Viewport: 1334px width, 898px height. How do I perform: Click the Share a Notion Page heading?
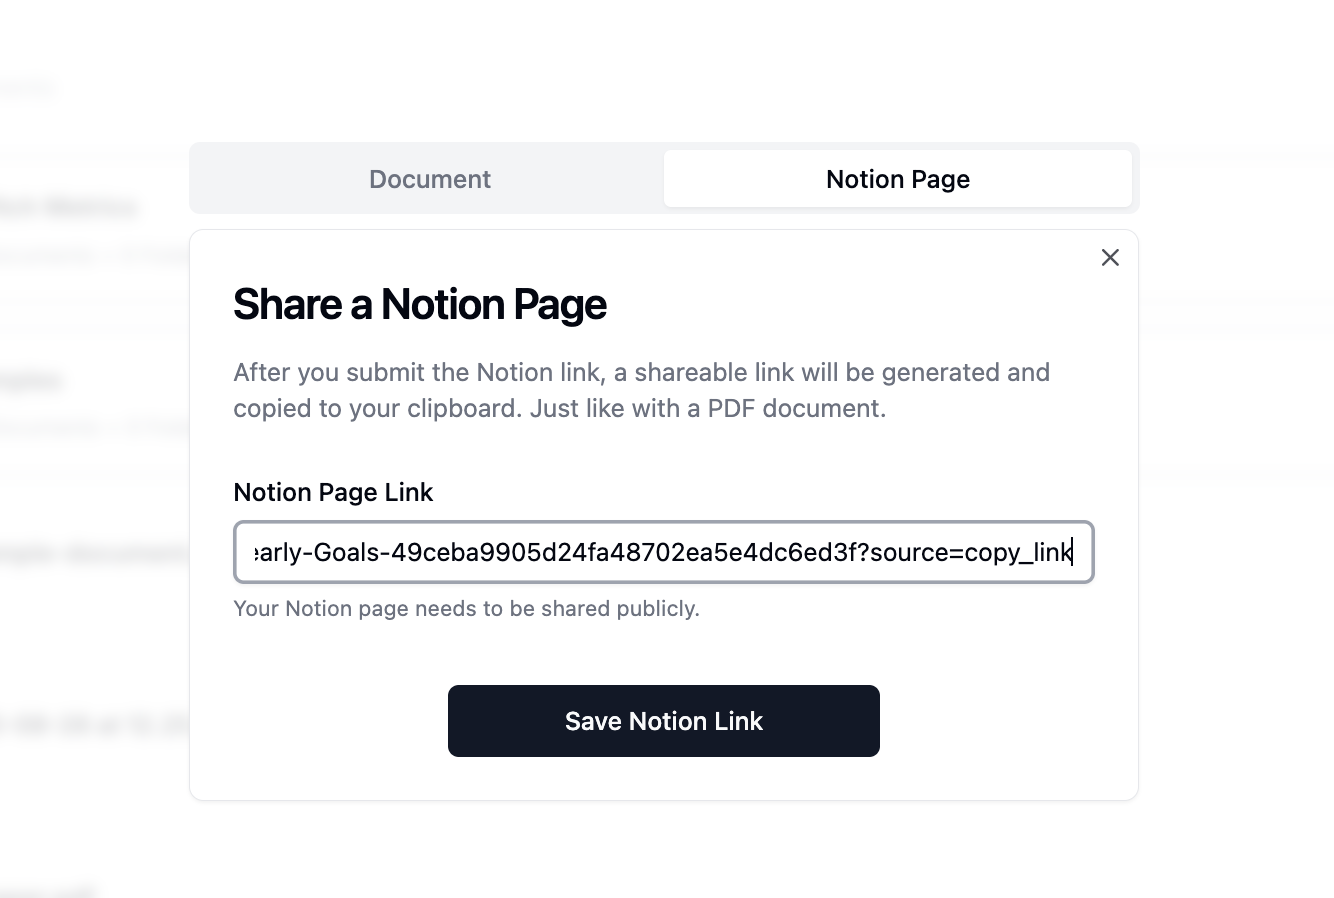coord(420,304)
